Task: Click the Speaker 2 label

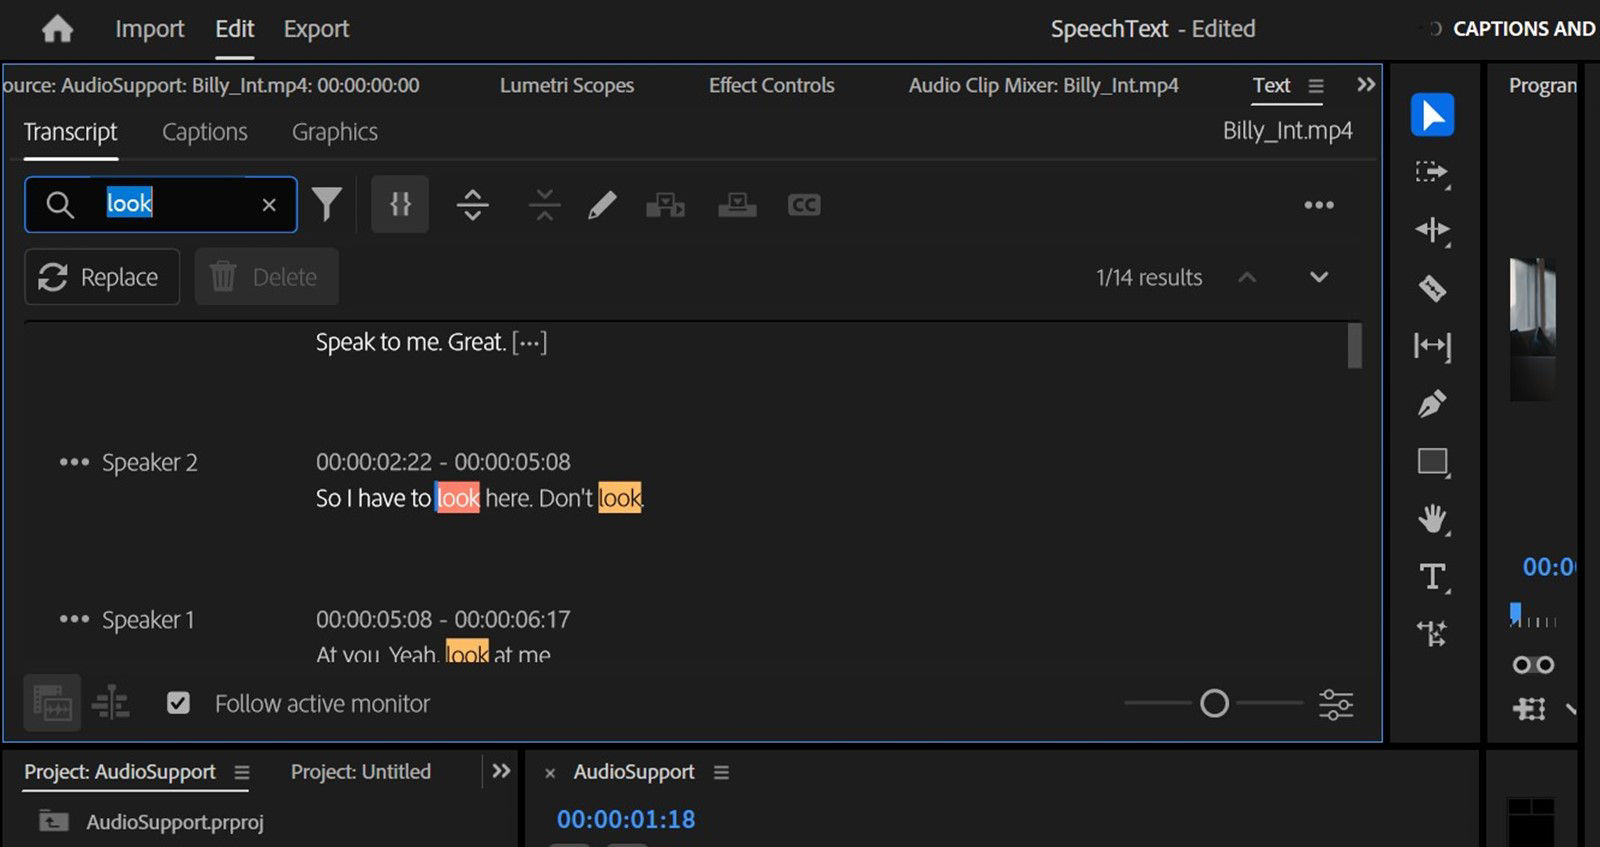Action: pyautogui.click(x=150, y=462)
